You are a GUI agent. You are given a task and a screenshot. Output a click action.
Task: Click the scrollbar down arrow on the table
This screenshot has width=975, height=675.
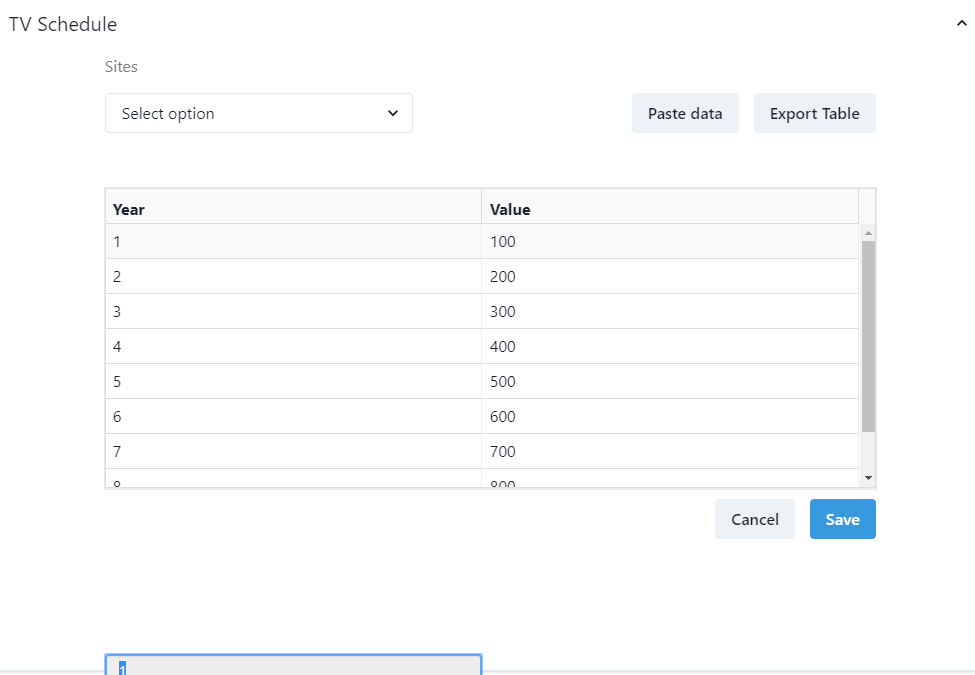(x=868, y=477)
